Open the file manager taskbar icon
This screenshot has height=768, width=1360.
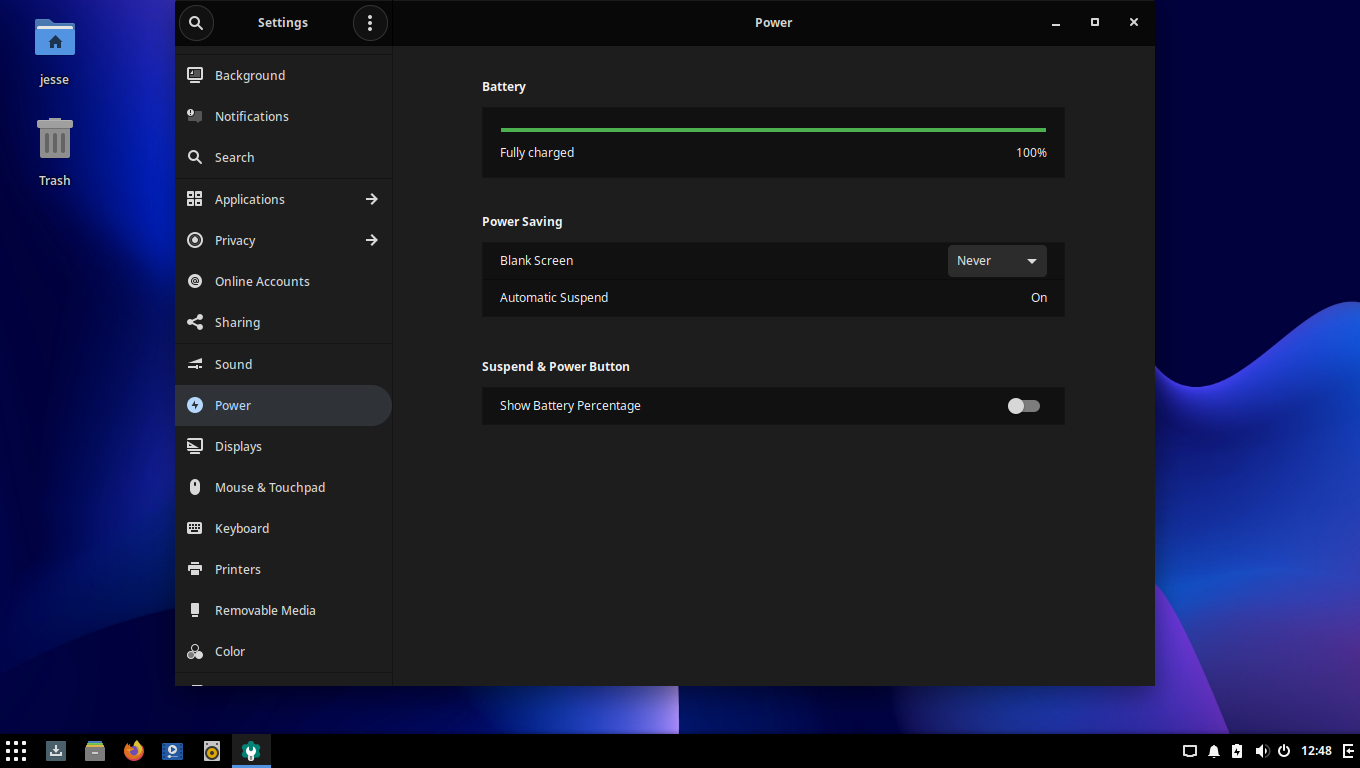tap(95, 751)
